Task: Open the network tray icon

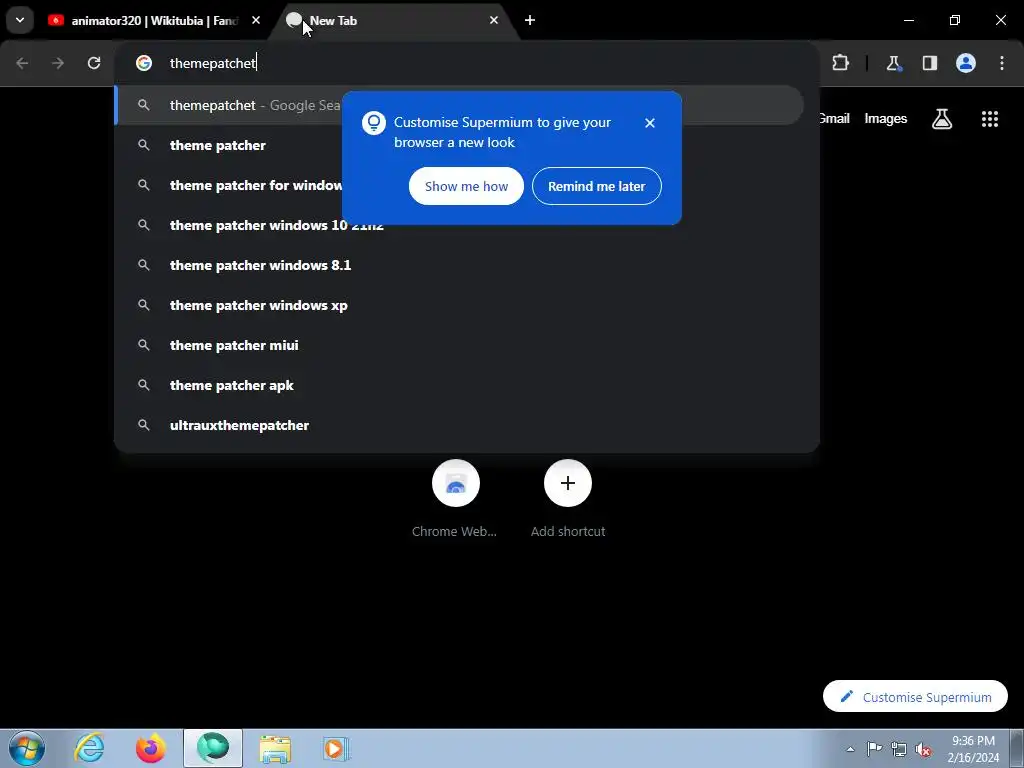Action: pos(899,749)
